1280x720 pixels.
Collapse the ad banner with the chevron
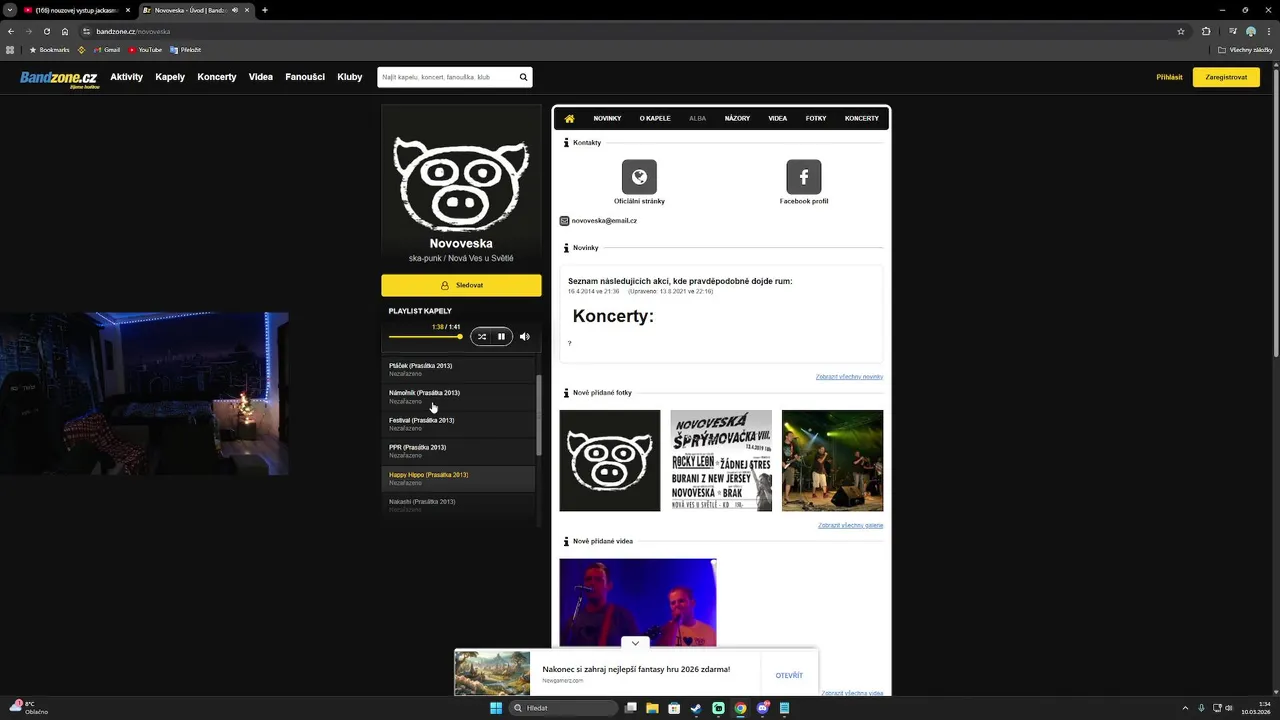coord(635,643)
